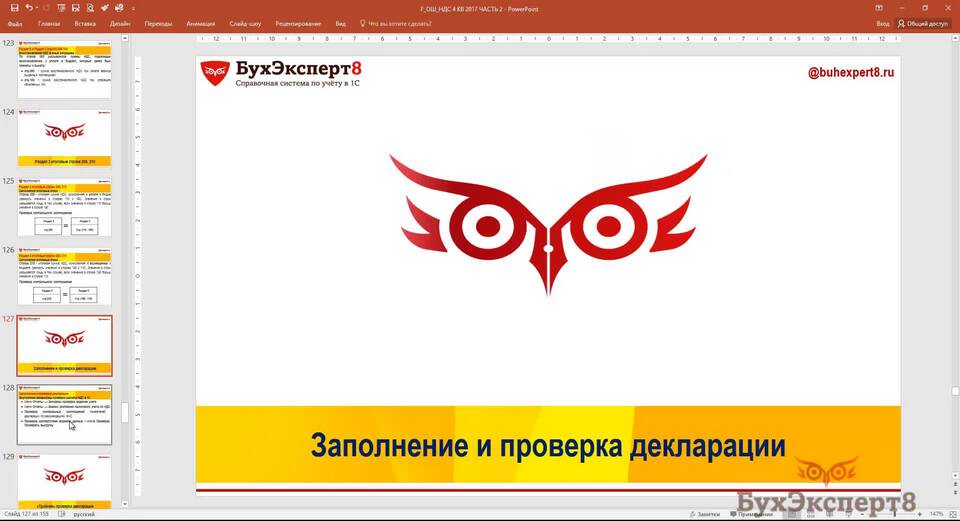Open the Рецензирование ribbon tab

298,24
